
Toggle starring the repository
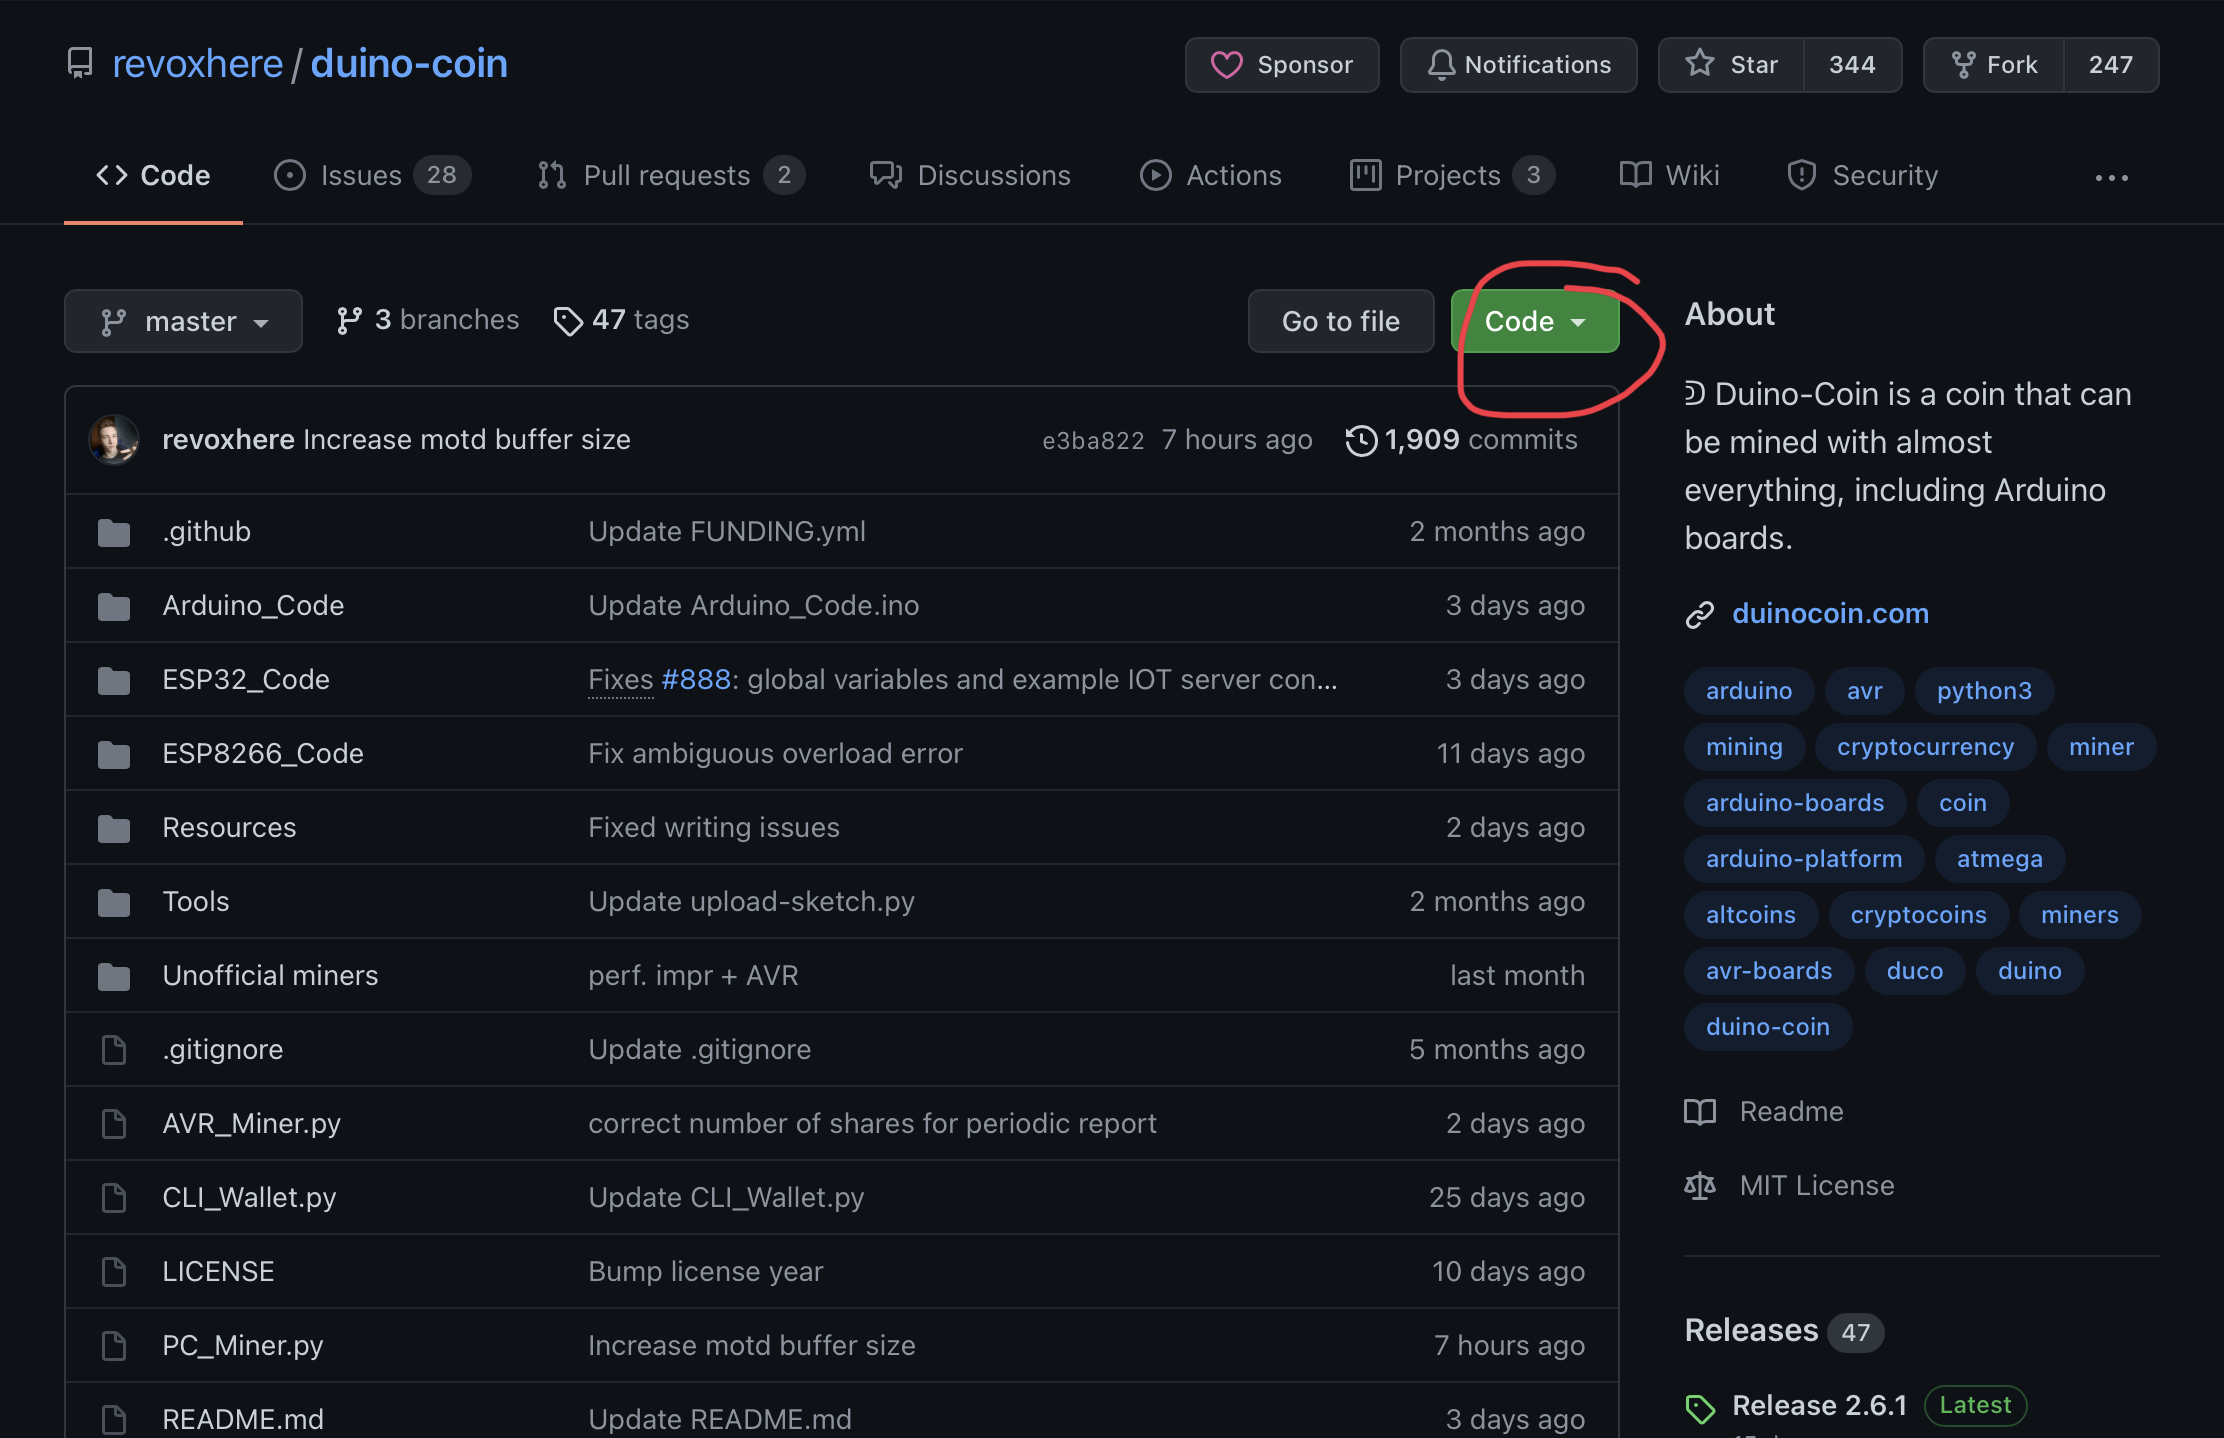pos(1733,64)
